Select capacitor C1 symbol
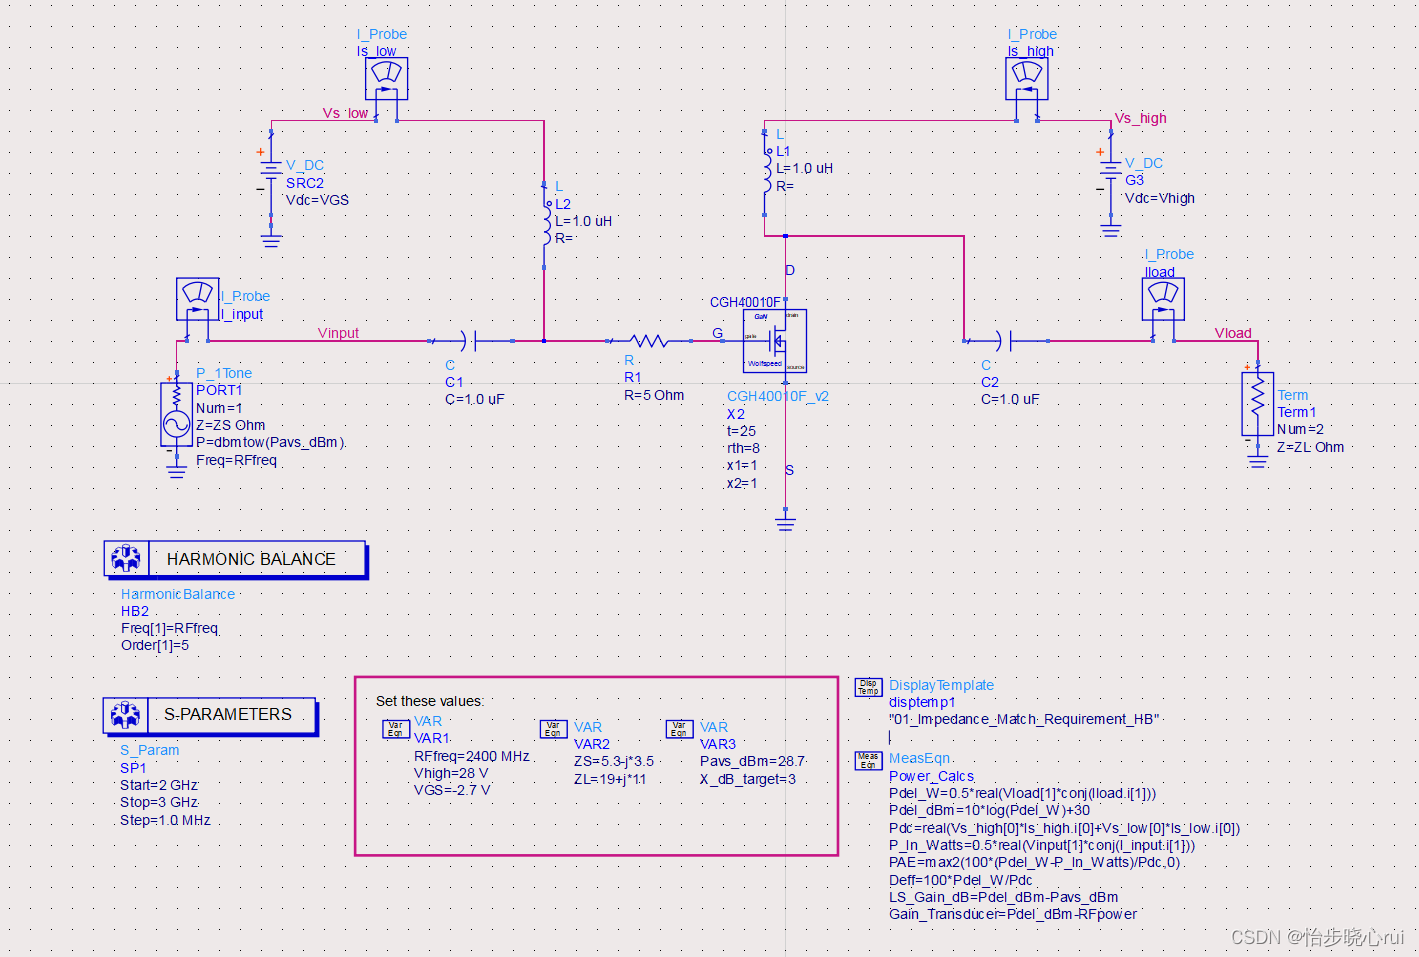Screen dimensions: 1419x957 pyautogui.click(x=470, y=341)
